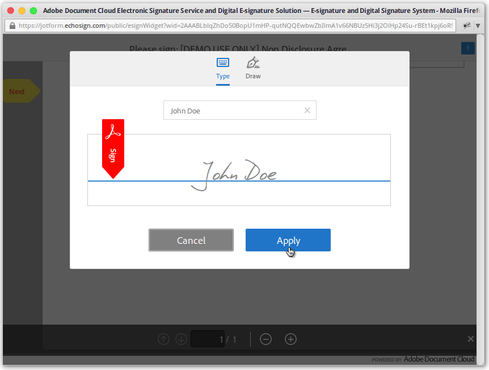
Task: Zoom out with the minus icon
Action: (266, 339)
